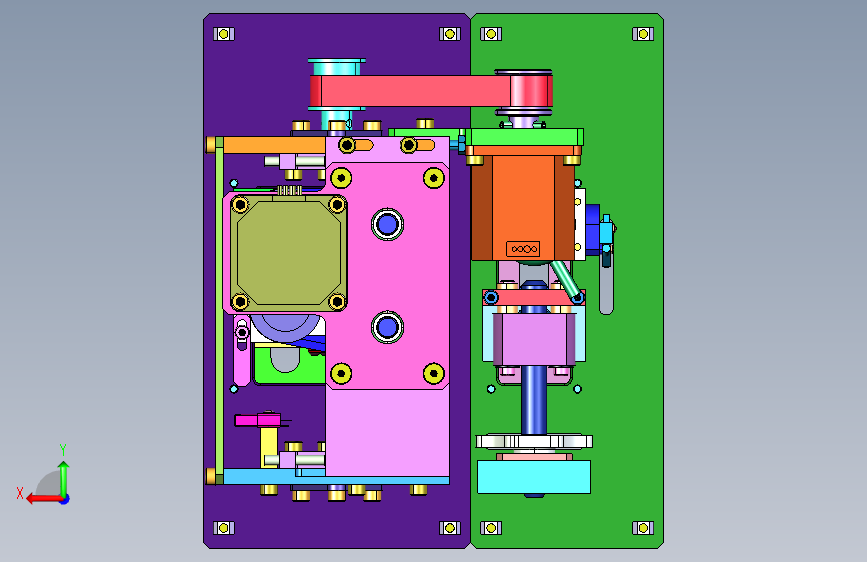Click the vertical slot in the green plate
Screen dimensions: 867x562
click(x=607, y=288)
